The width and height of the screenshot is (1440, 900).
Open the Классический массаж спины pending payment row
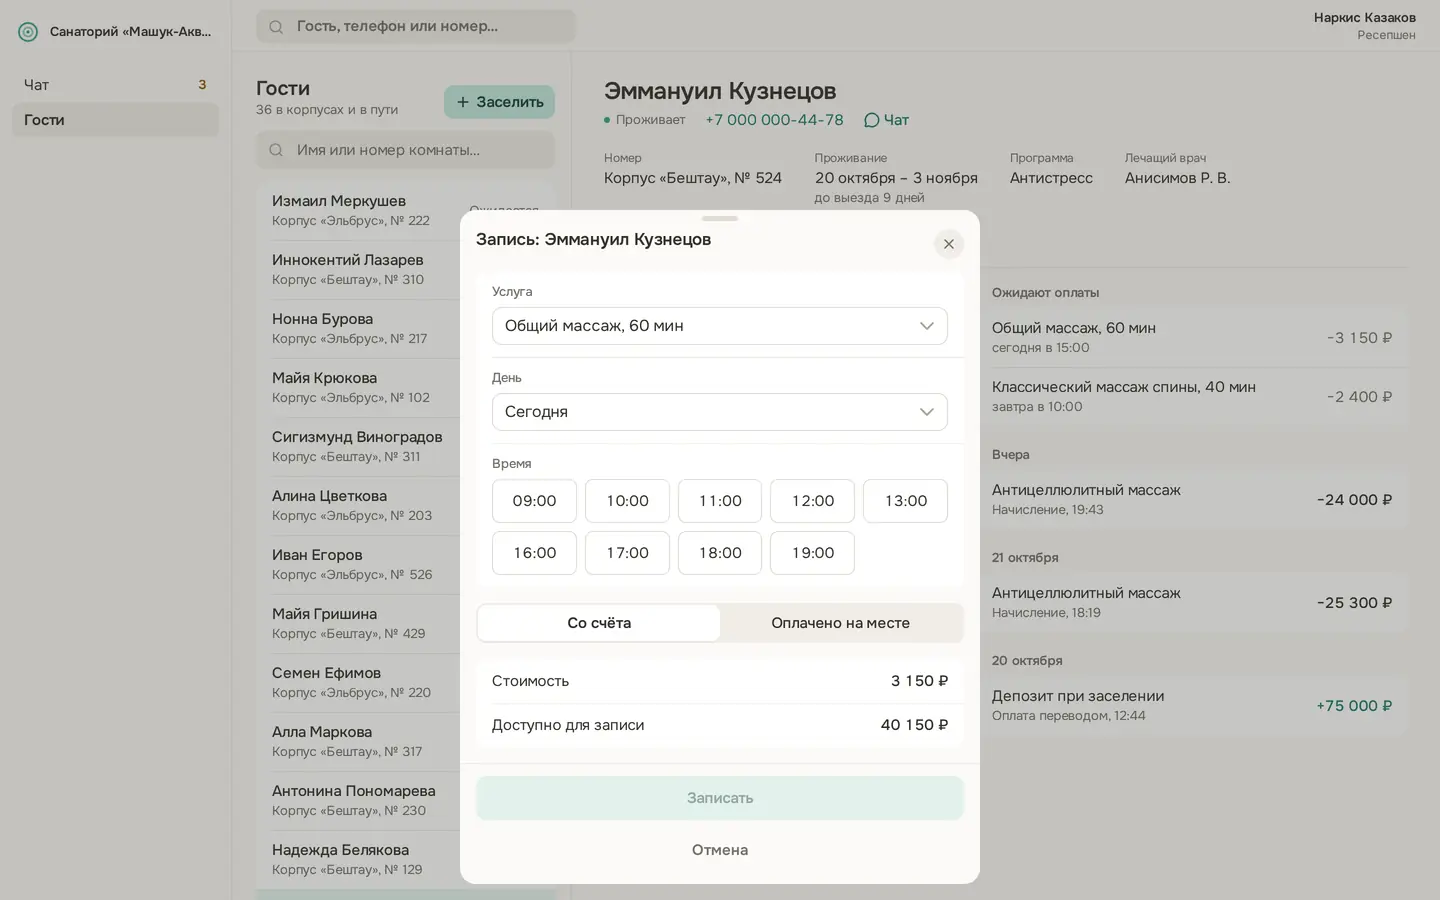click(1194, 397)
